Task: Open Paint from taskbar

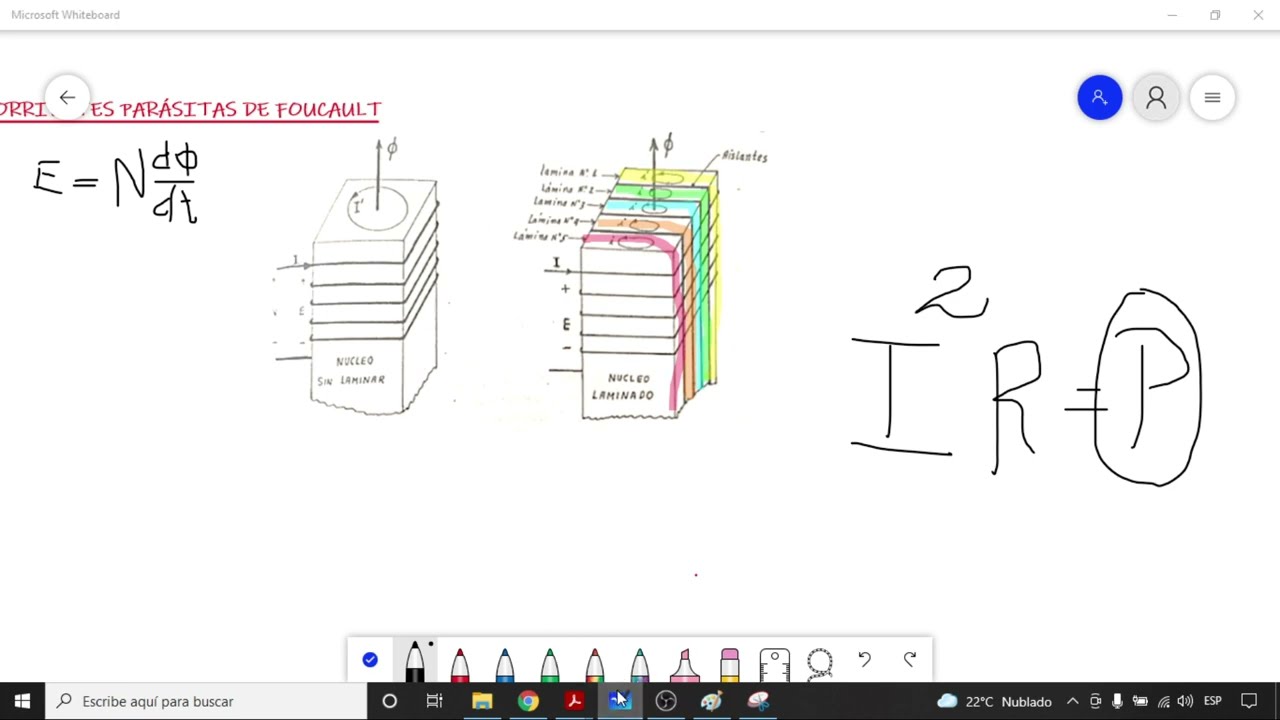Action: (x=712, y=701)
